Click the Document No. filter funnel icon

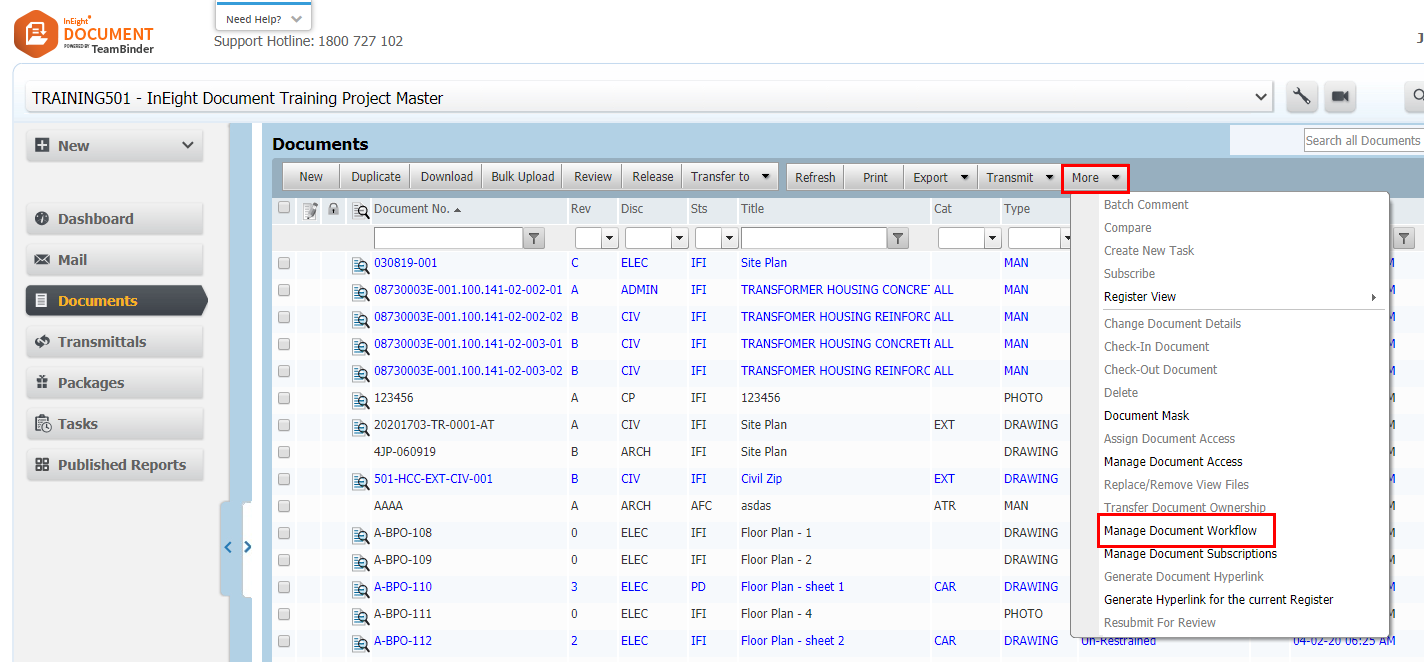(535, 238)
